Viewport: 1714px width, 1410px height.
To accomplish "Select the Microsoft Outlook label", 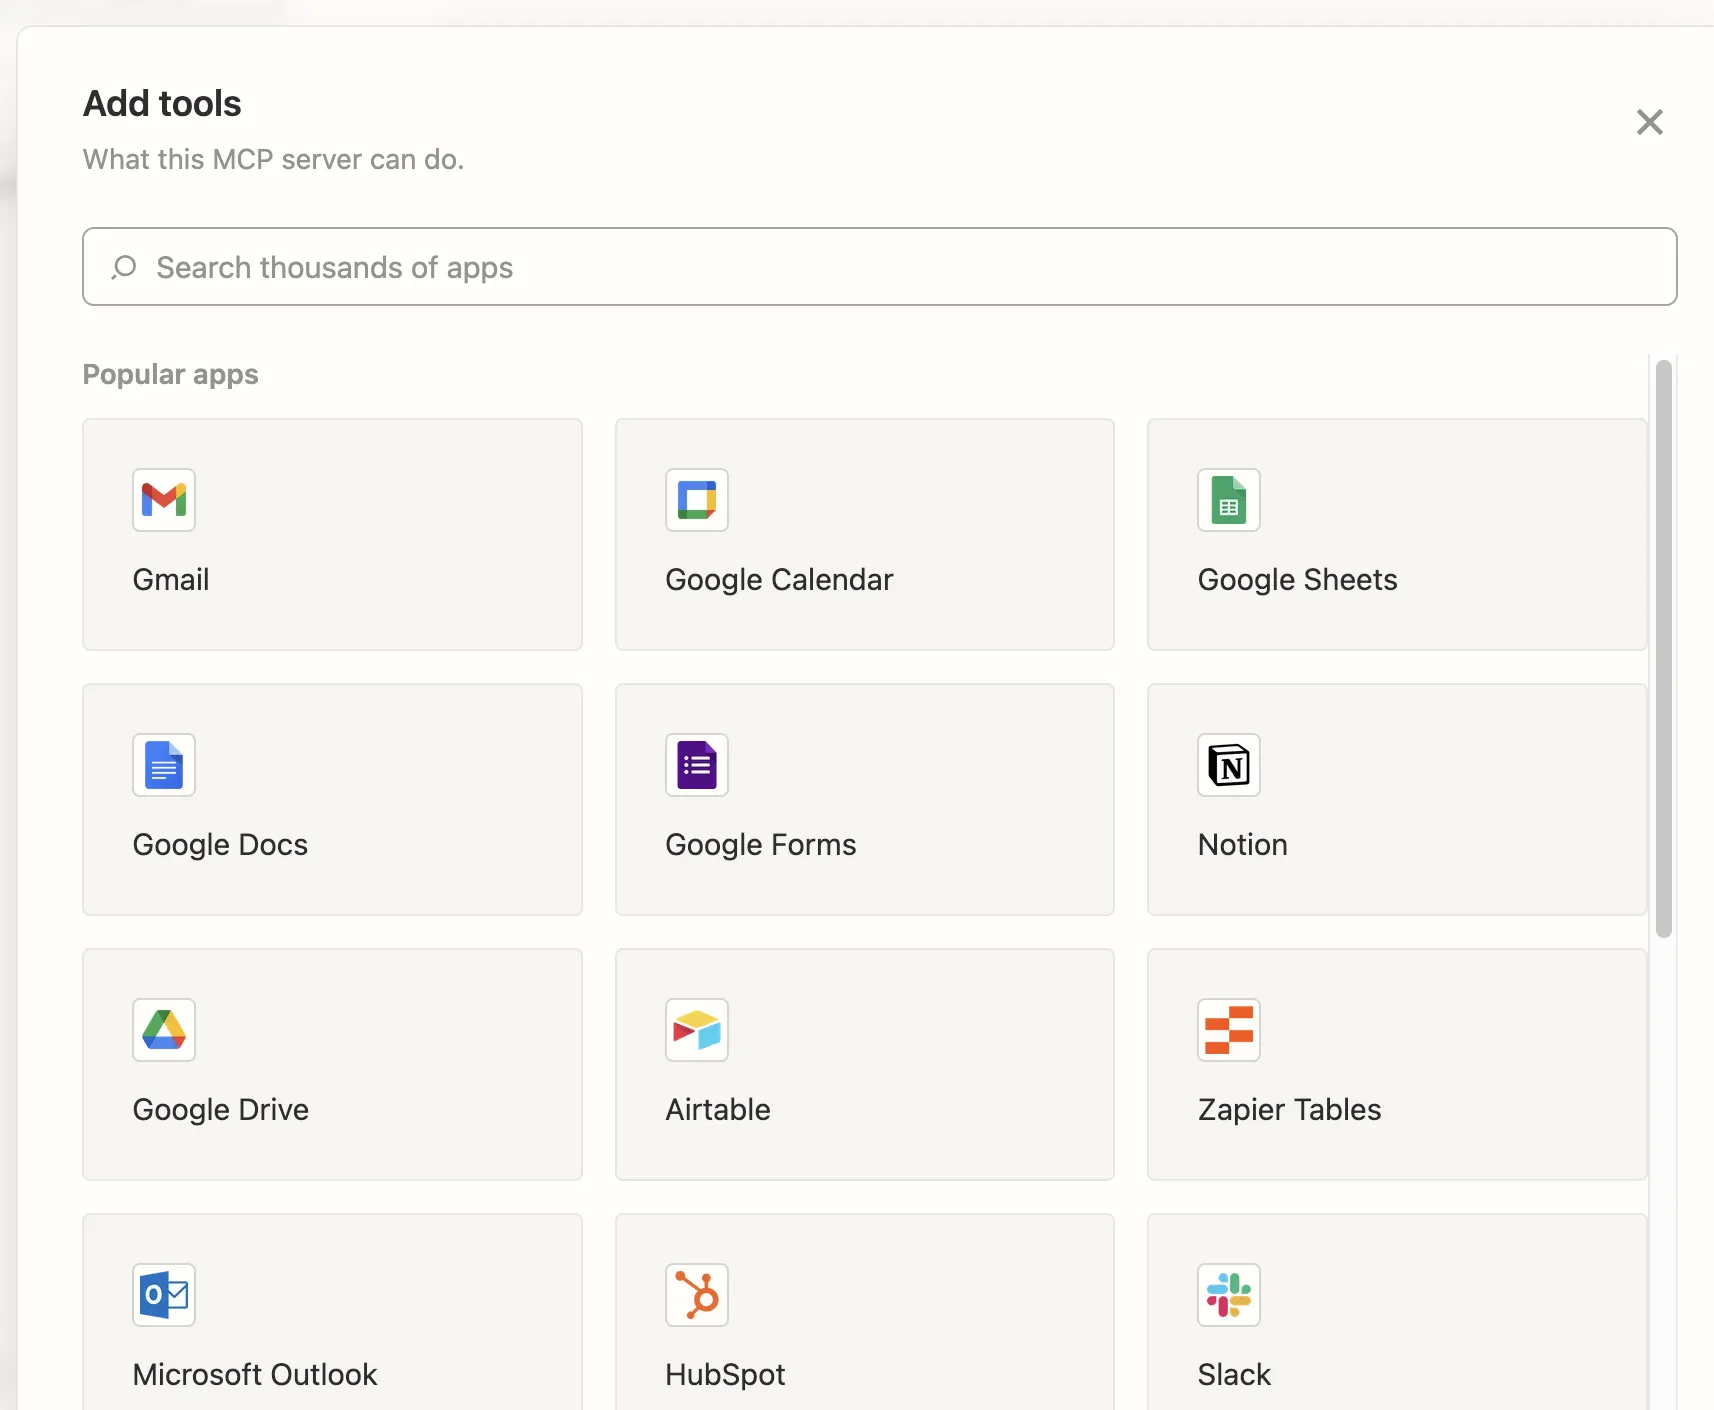I will coord(255,1375).
